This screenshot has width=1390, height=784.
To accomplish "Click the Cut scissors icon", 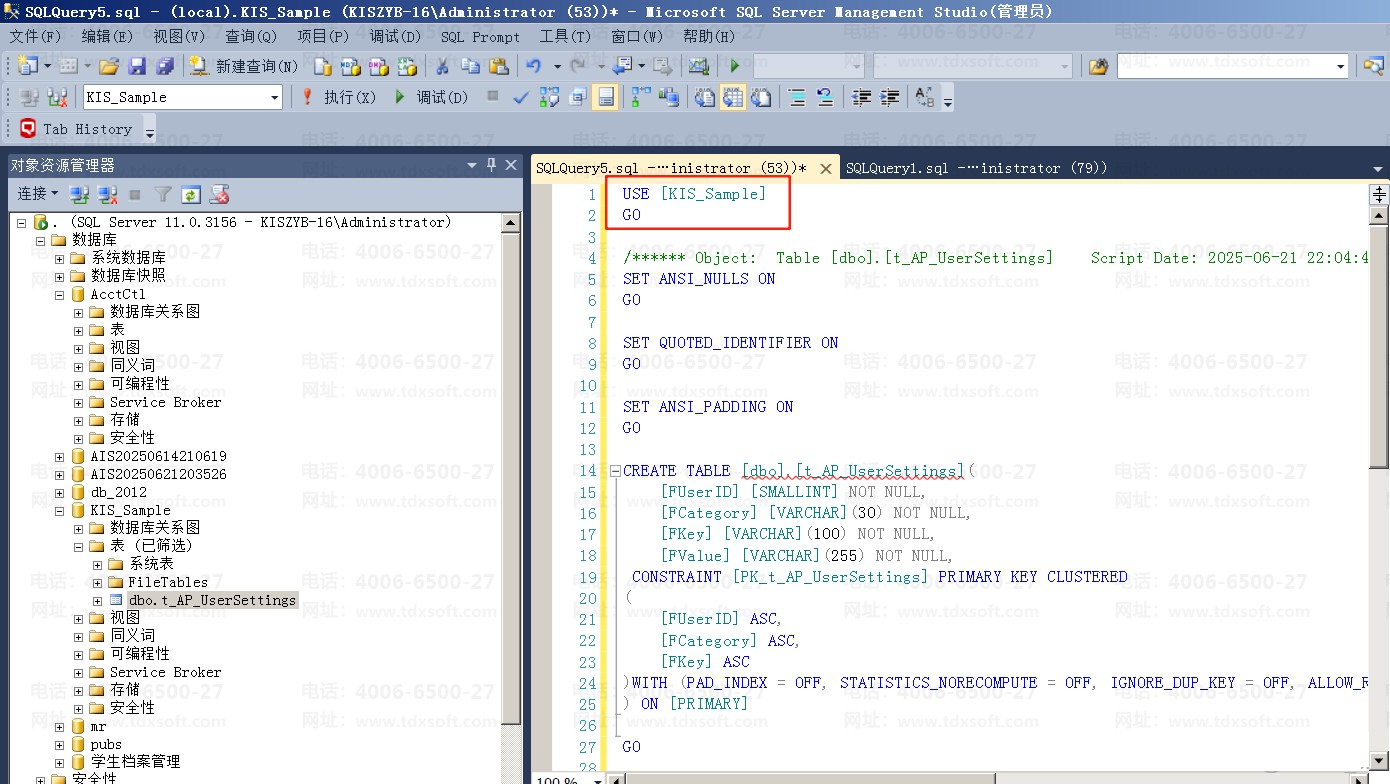I will [x=441, y=66].
